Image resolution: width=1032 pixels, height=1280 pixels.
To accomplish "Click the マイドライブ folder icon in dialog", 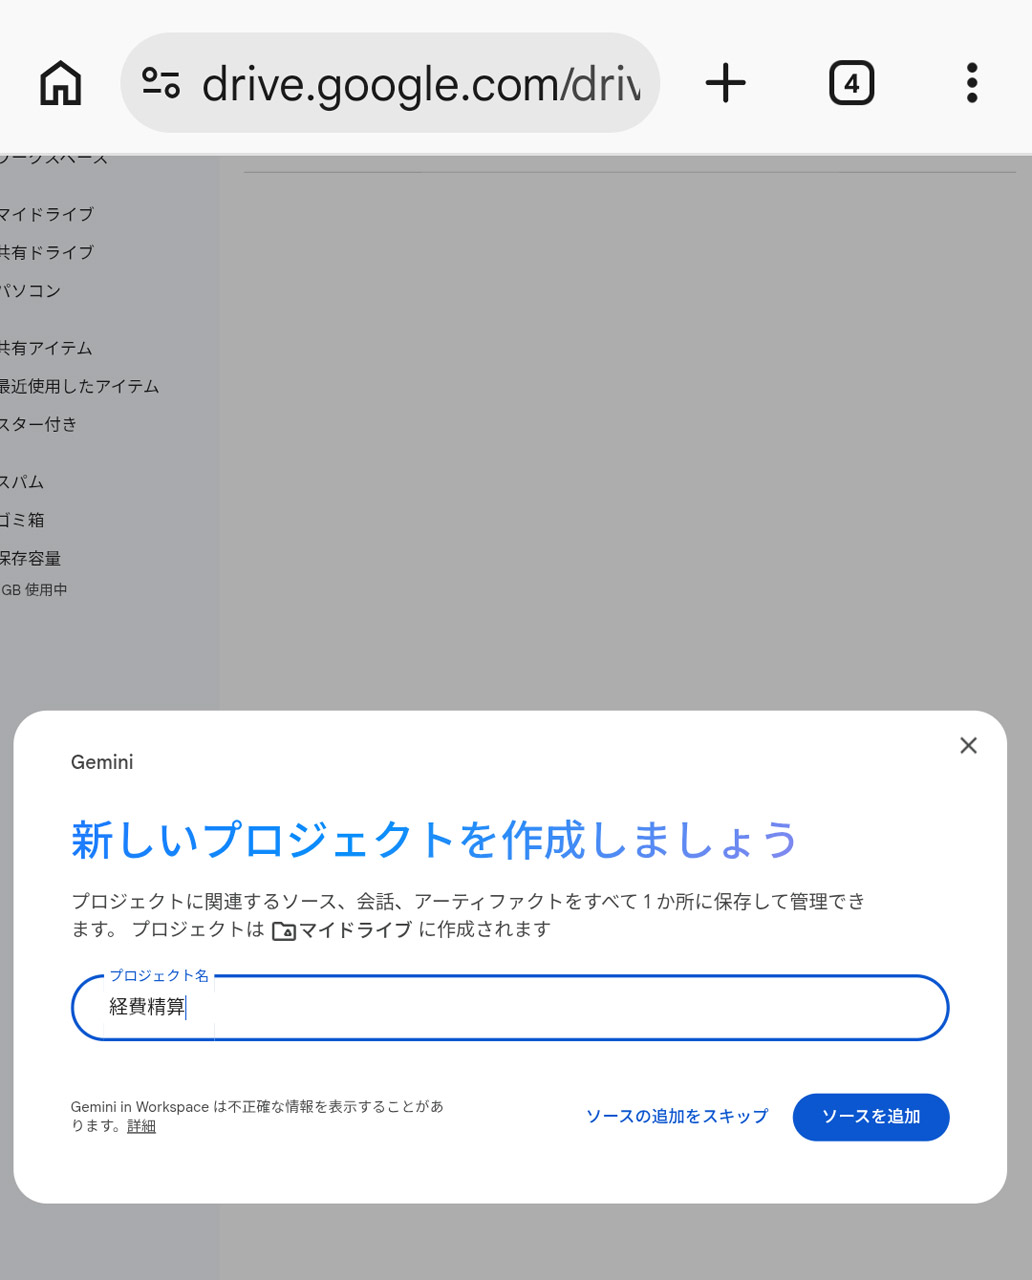I will 284,931.
